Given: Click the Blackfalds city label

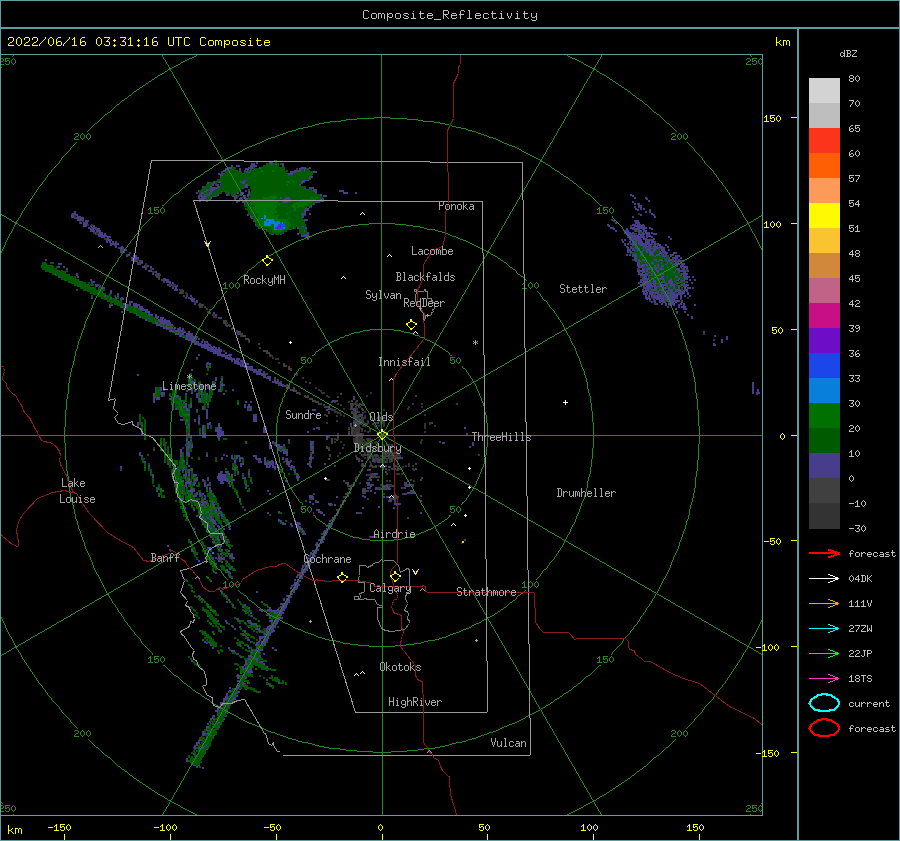Looking at the screenshot, I should [425, 277].
